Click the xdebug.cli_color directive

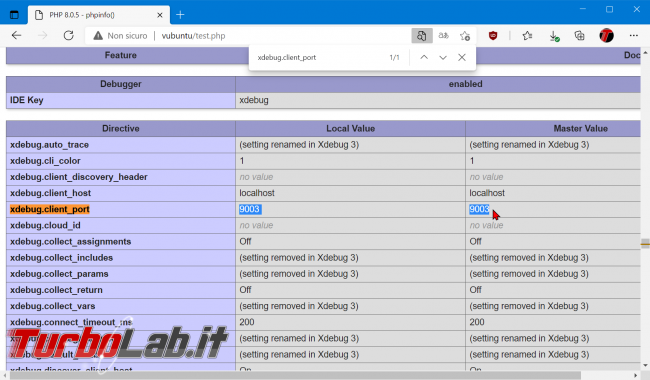click(x=45, y=161)
